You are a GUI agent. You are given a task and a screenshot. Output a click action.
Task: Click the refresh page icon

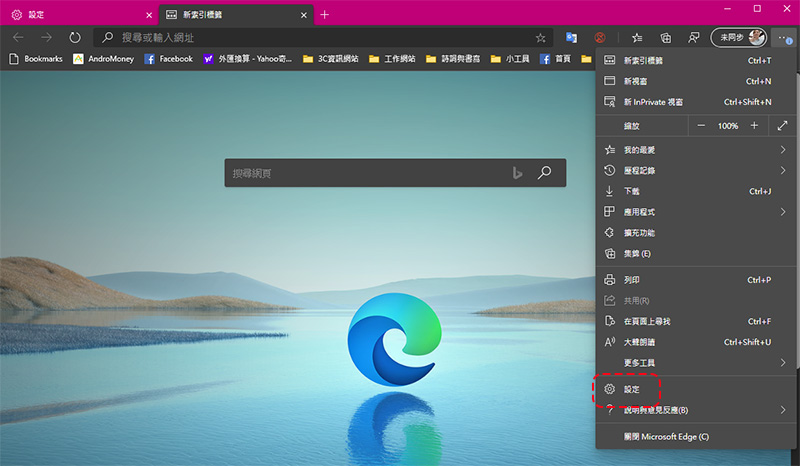pos(74,37)
